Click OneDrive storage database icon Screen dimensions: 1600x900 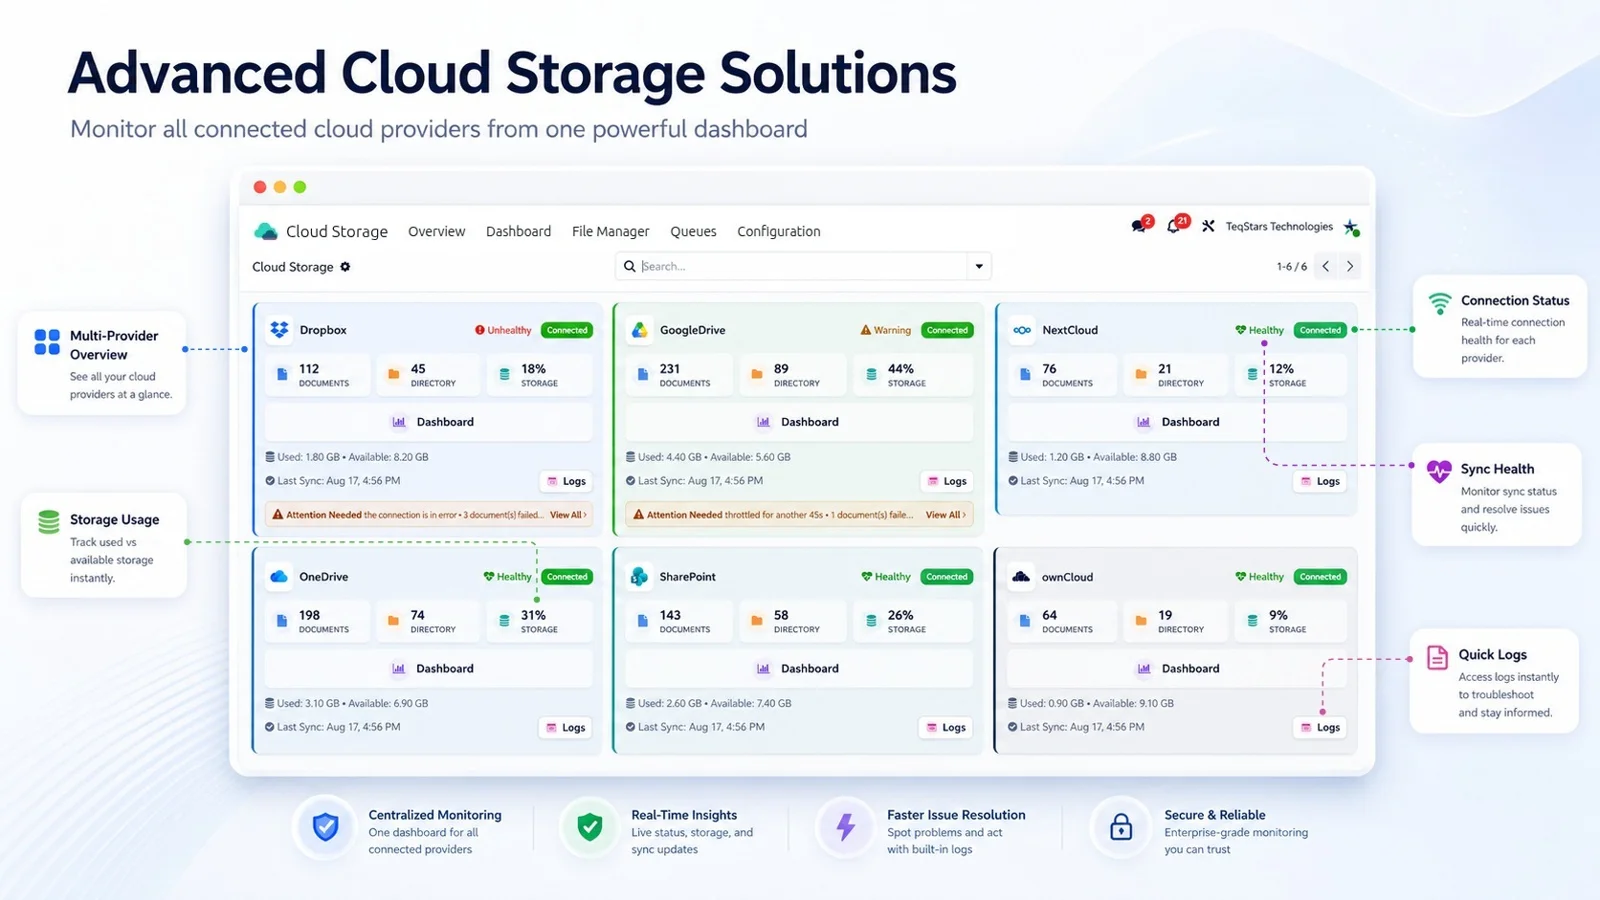504,621
